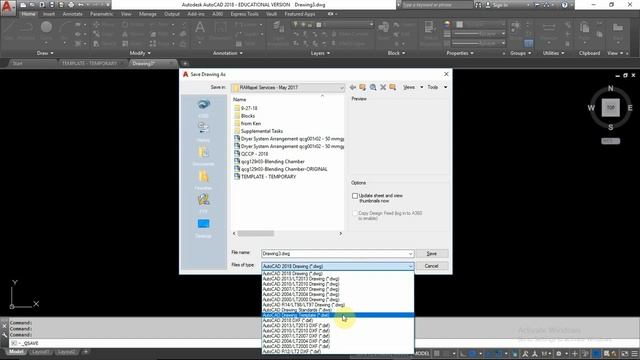
Task: Click S on the ViewCube compass
Action: (x=611, y=127)
